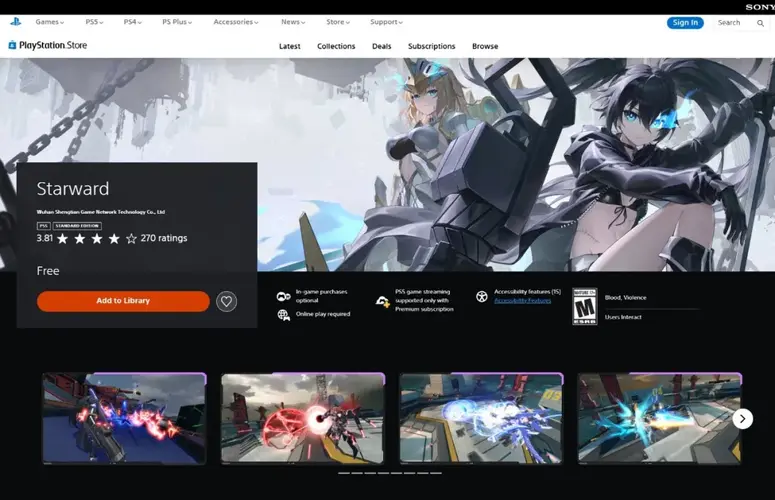This screenshot has width=775, height=500.
Task: Click the star rating icons
Action: click(96, 239)
